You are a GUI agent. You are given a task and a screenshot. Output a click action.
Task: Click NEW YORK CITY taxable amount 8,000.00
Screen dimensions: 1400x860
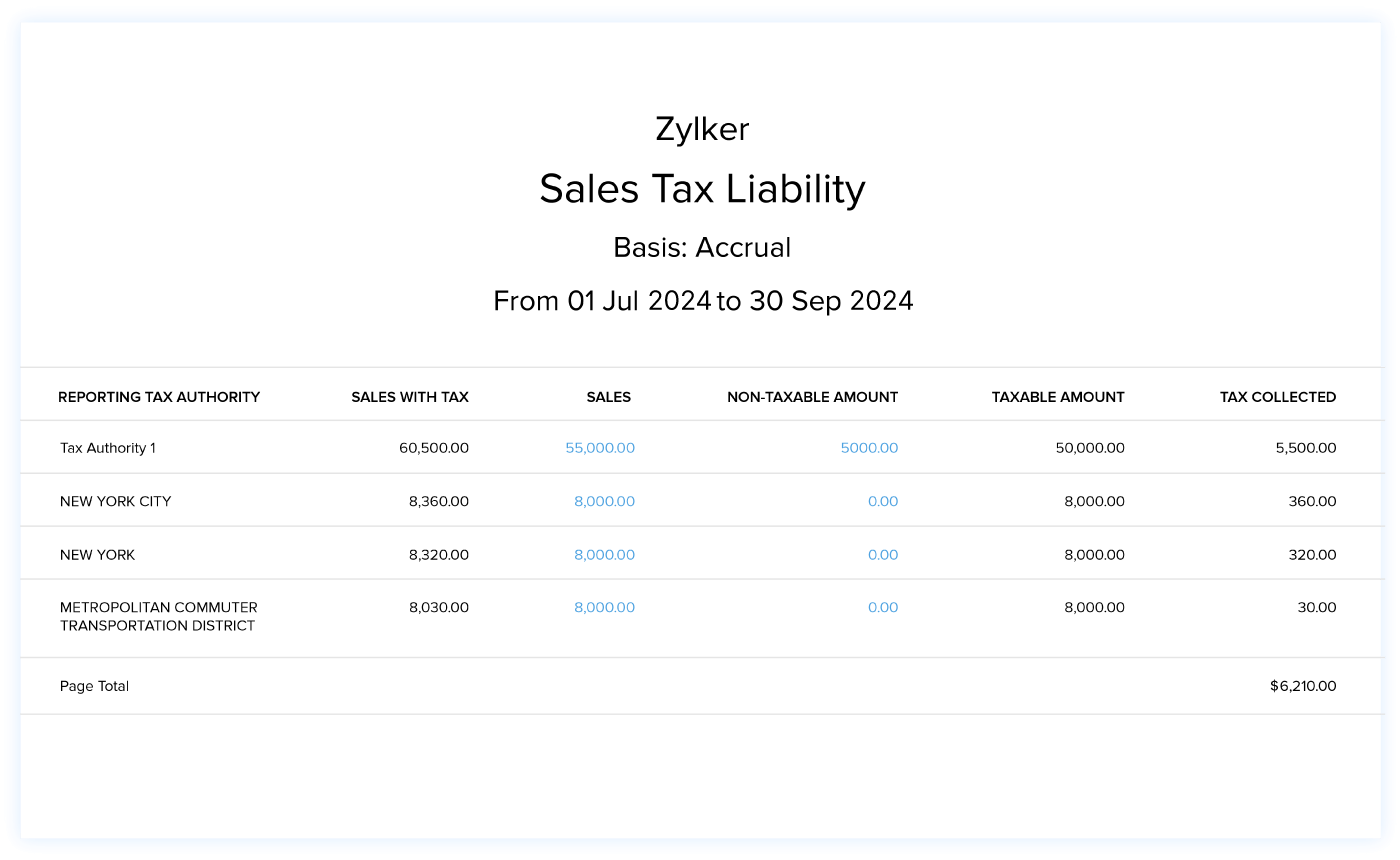click(1094, 501)
